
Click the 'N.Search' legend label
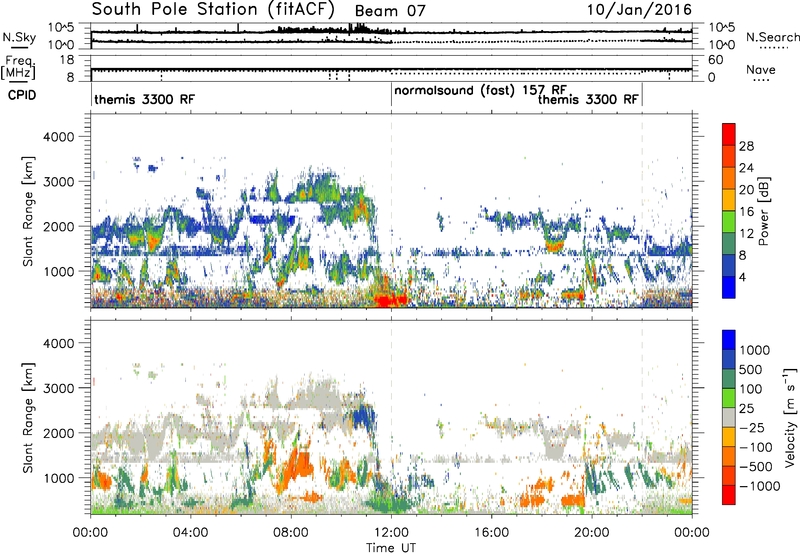(x=773, y=37)
